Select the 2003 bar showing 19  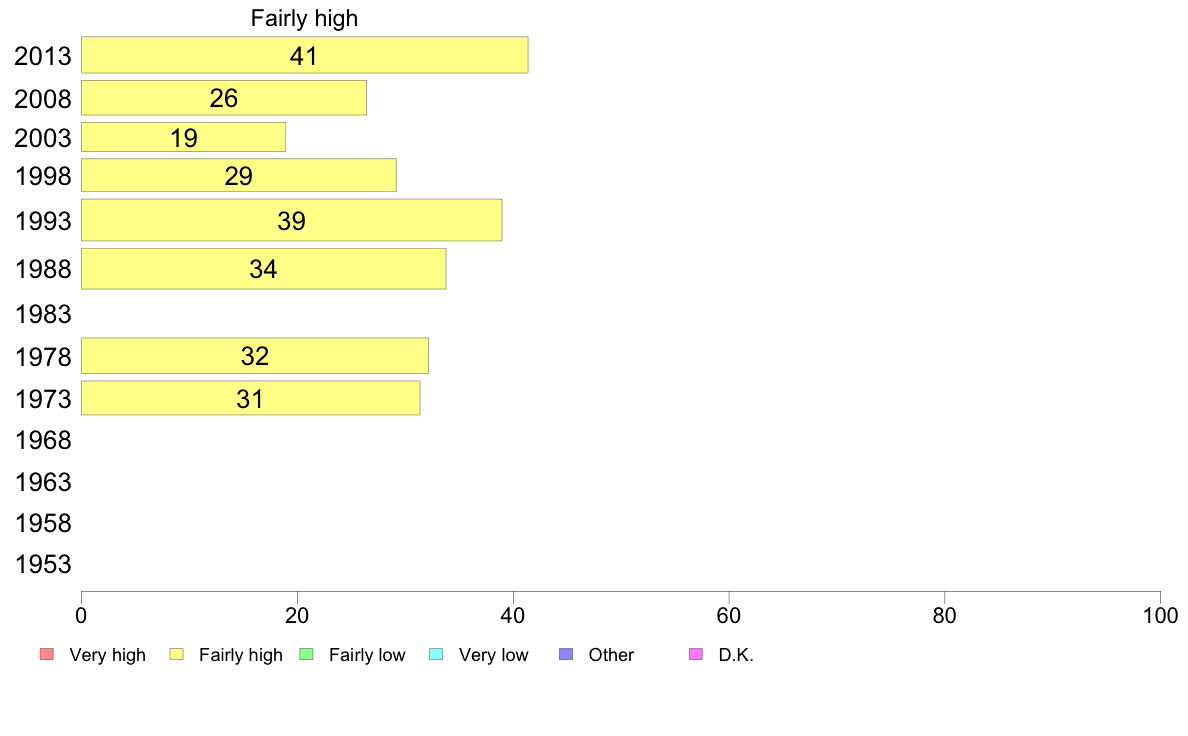pyautogui.click(x=183, y=137)
